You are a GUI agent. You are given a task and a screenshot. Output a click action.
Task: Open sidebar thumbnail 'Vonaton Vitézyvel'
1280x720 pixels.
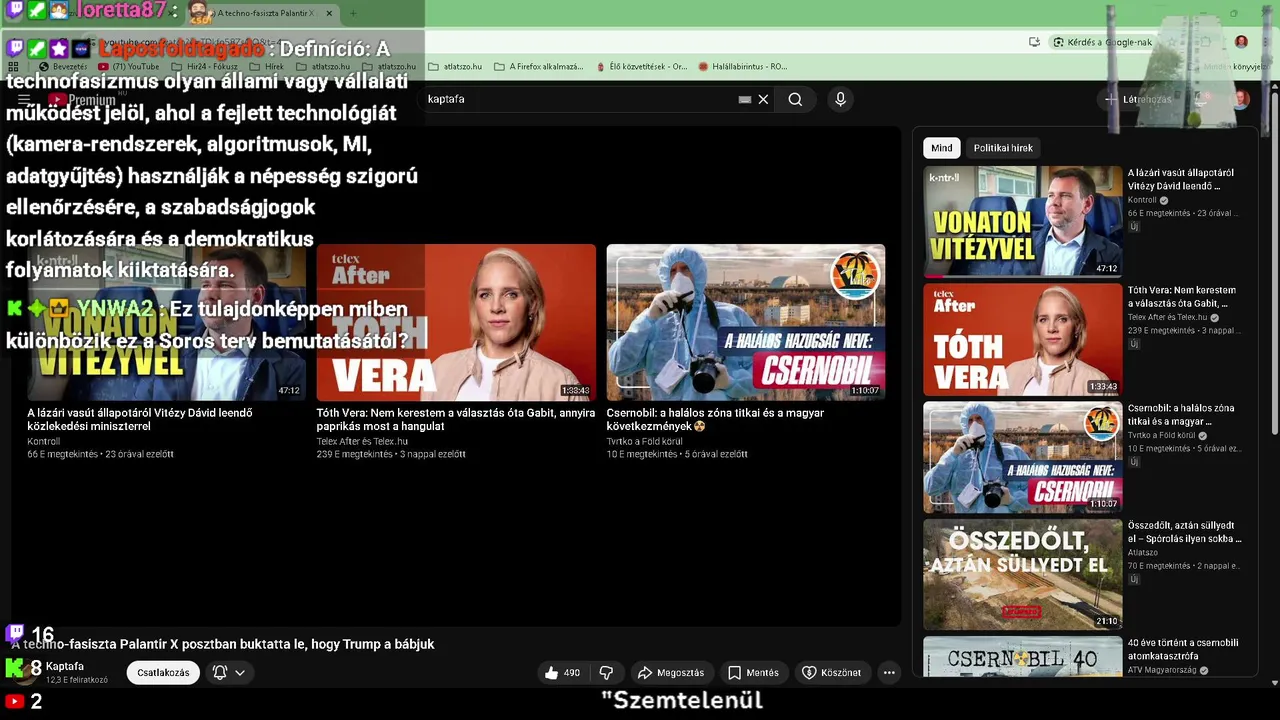(x=1022, y=221)
